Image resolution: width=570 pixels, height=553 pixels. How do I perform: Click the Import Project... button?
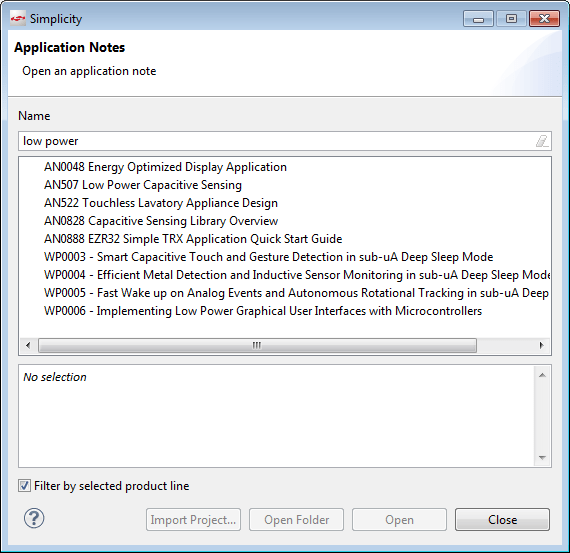point(193,520)
